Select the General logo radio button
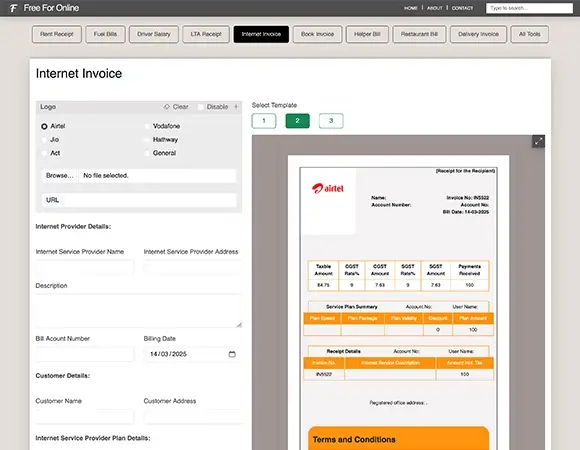Screen dimensions: 580x450 [147, 153]
